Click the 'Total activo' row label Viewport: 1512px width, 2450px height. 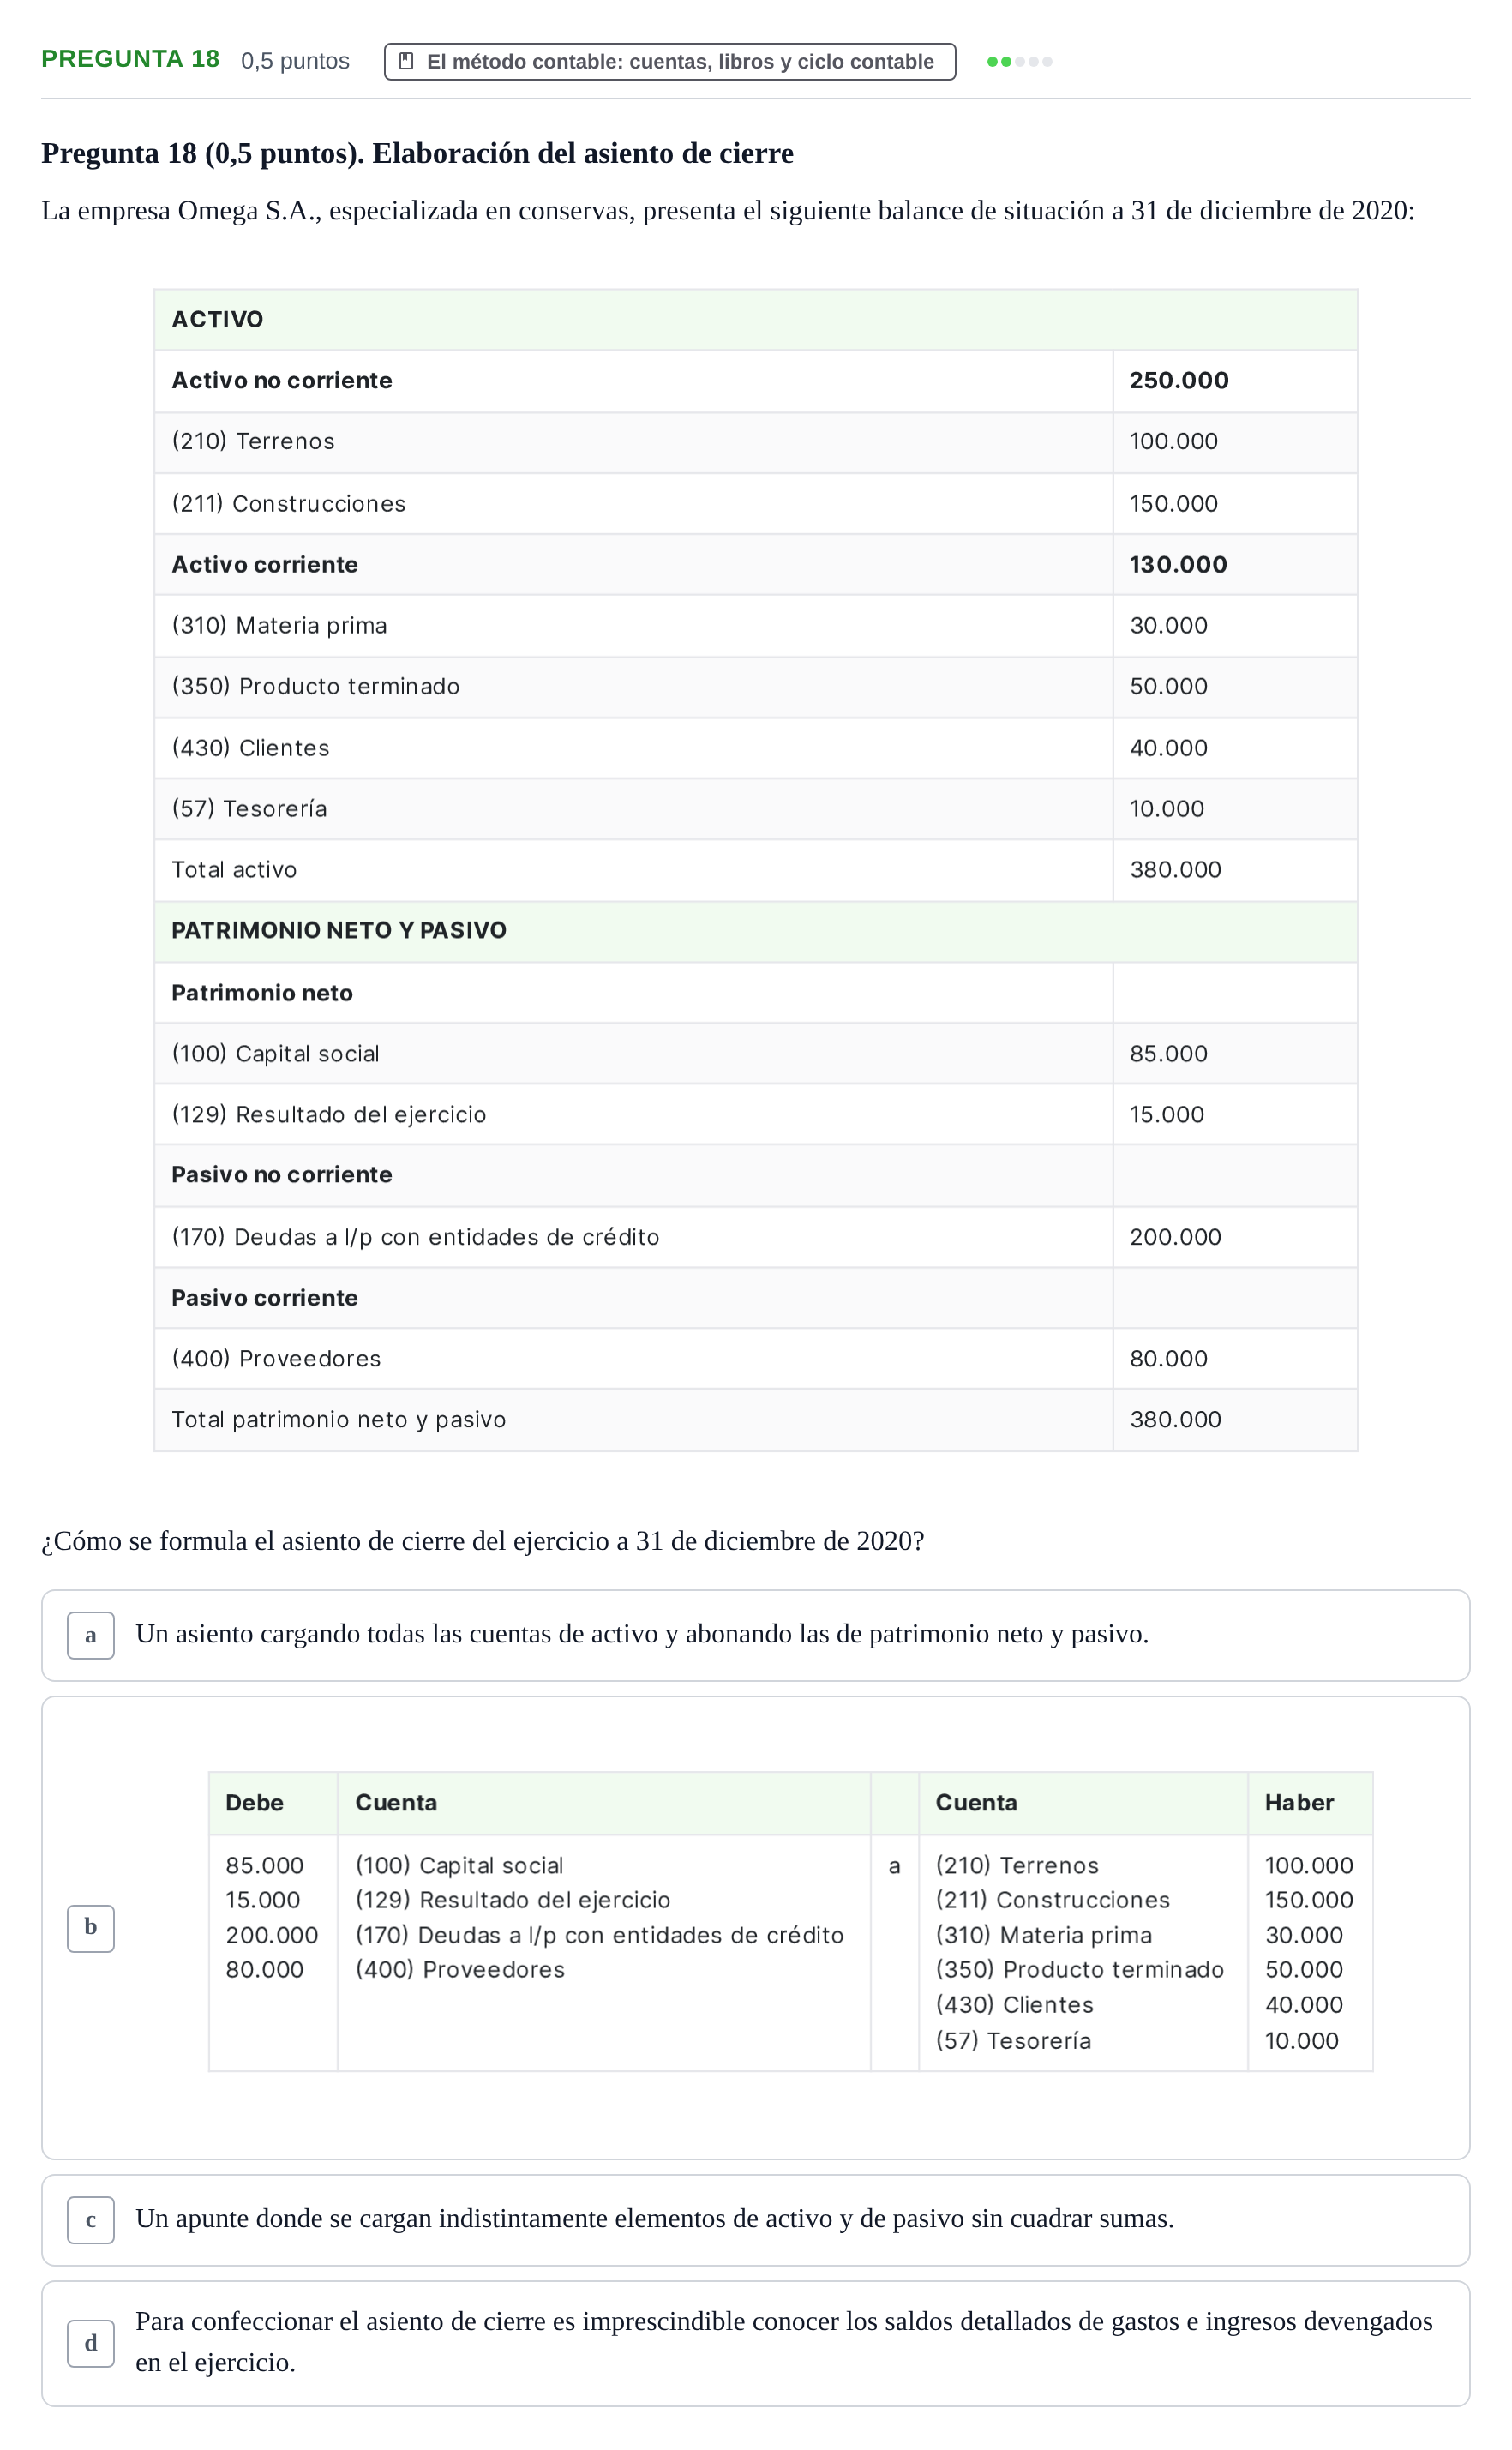(x=234, y=869)
